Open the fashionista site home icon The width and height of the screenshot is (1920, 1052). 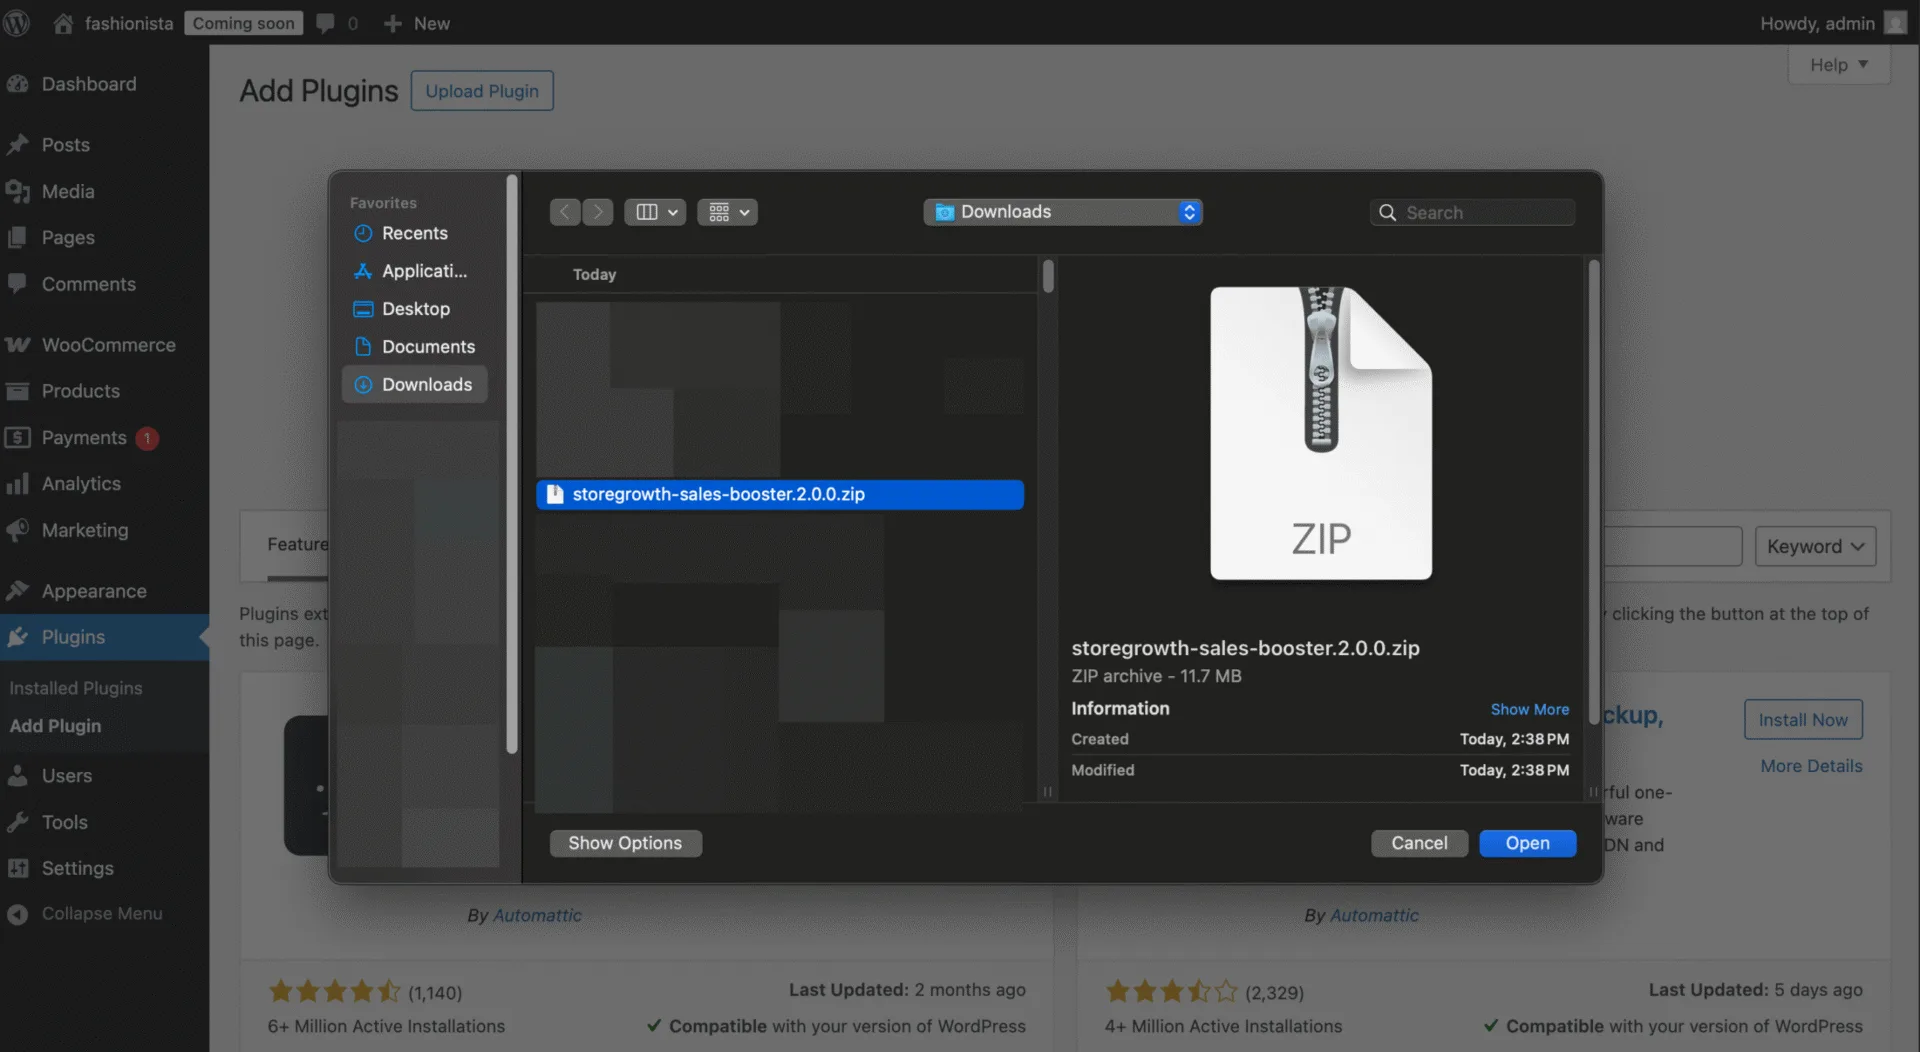click(63, 23)
